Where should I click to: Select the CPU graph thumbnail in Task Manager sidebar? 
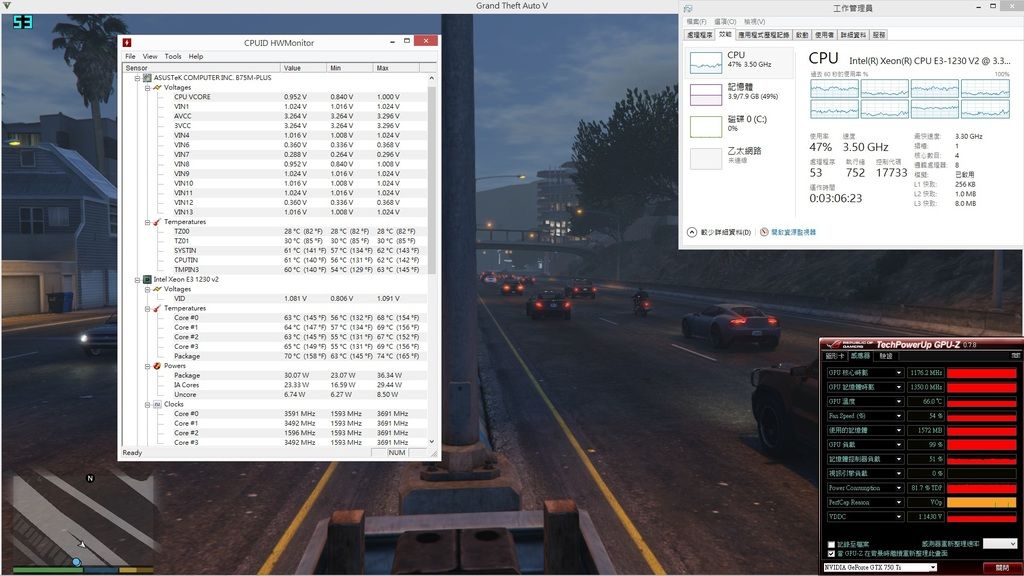[706, 63]
